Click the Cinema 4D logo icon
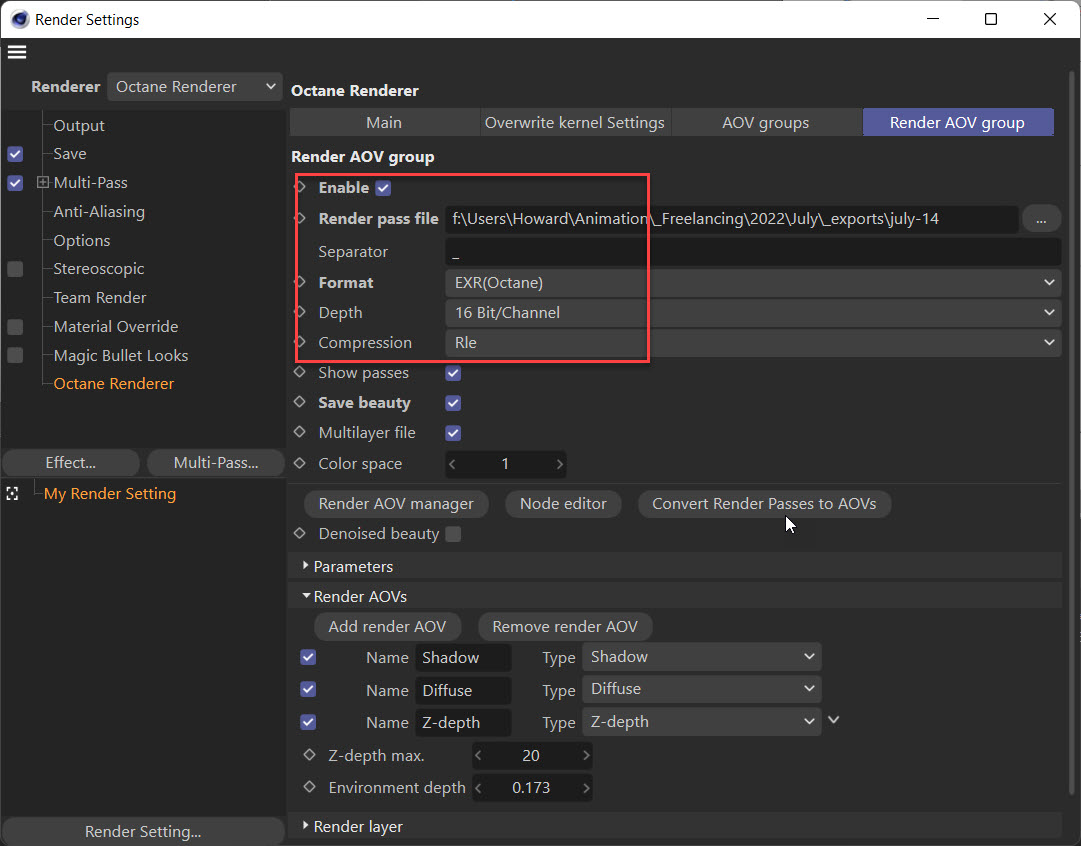This screenshot has height=846, width=1081. coord(19,19)
